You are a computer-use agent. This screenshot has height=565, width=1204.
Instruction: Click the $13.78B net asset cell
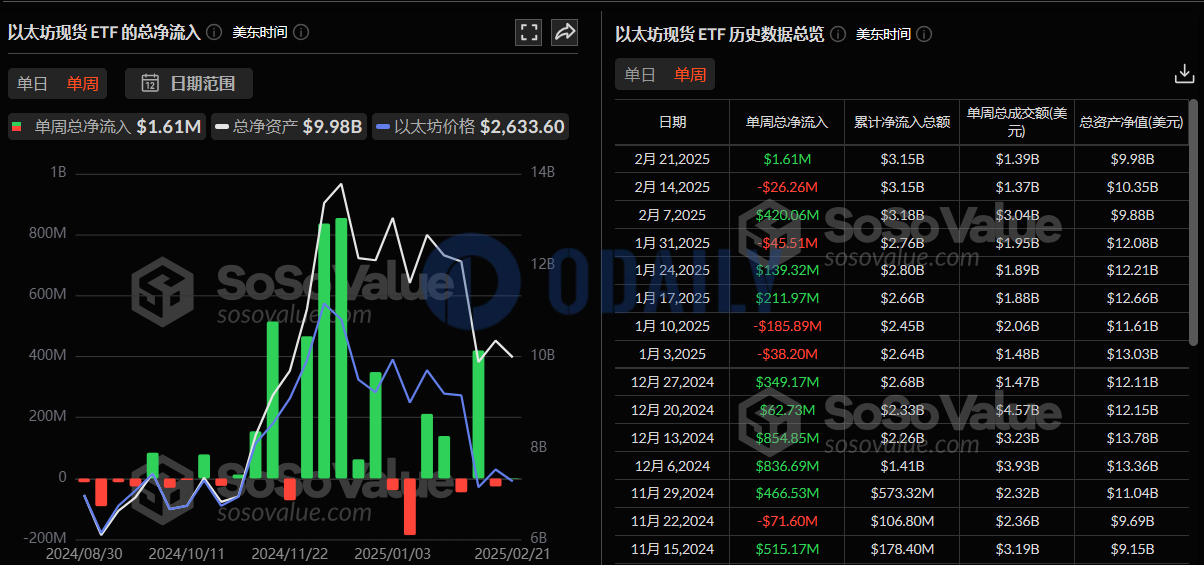pos(1131,438)
